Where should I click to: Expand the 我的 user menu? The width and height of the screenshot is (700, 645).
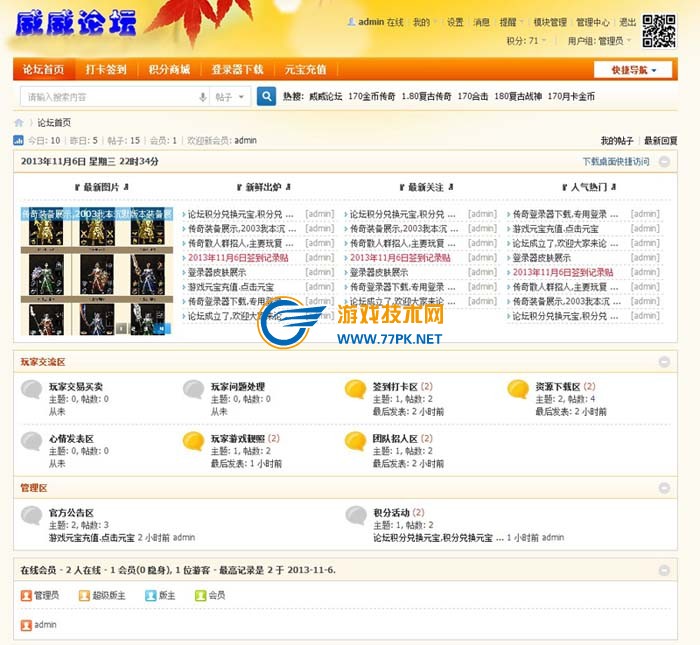click(425, 22)
